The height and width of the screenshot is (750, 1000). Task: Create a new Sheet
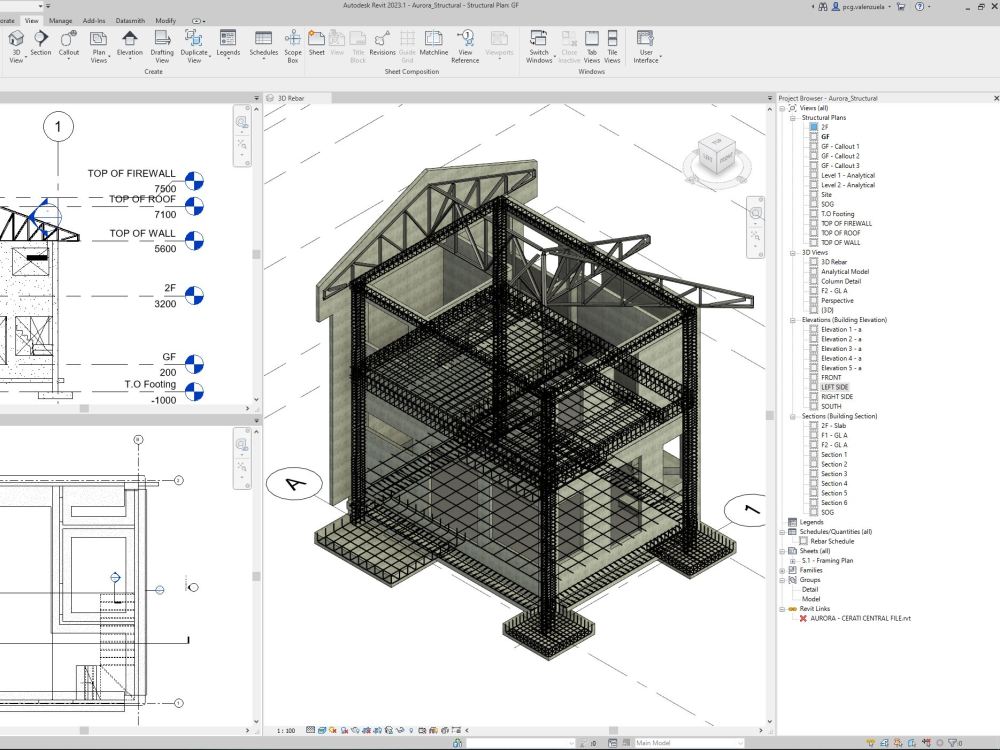pos(316,43)
